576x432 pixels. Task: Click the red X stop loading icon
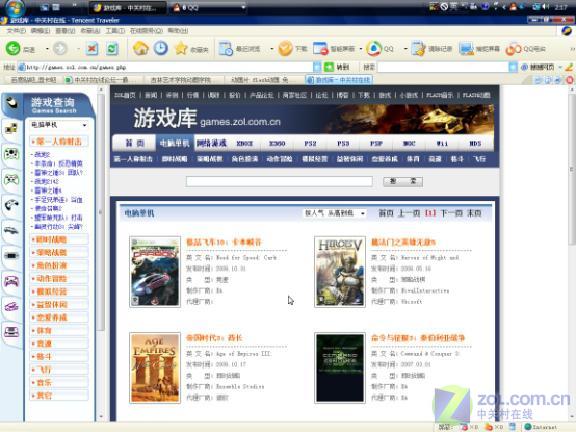92,48
